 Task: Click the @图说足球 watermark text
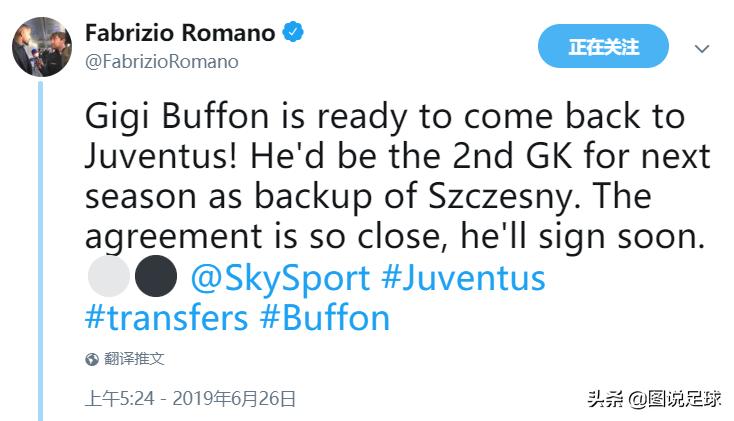(x=674, y=400)
